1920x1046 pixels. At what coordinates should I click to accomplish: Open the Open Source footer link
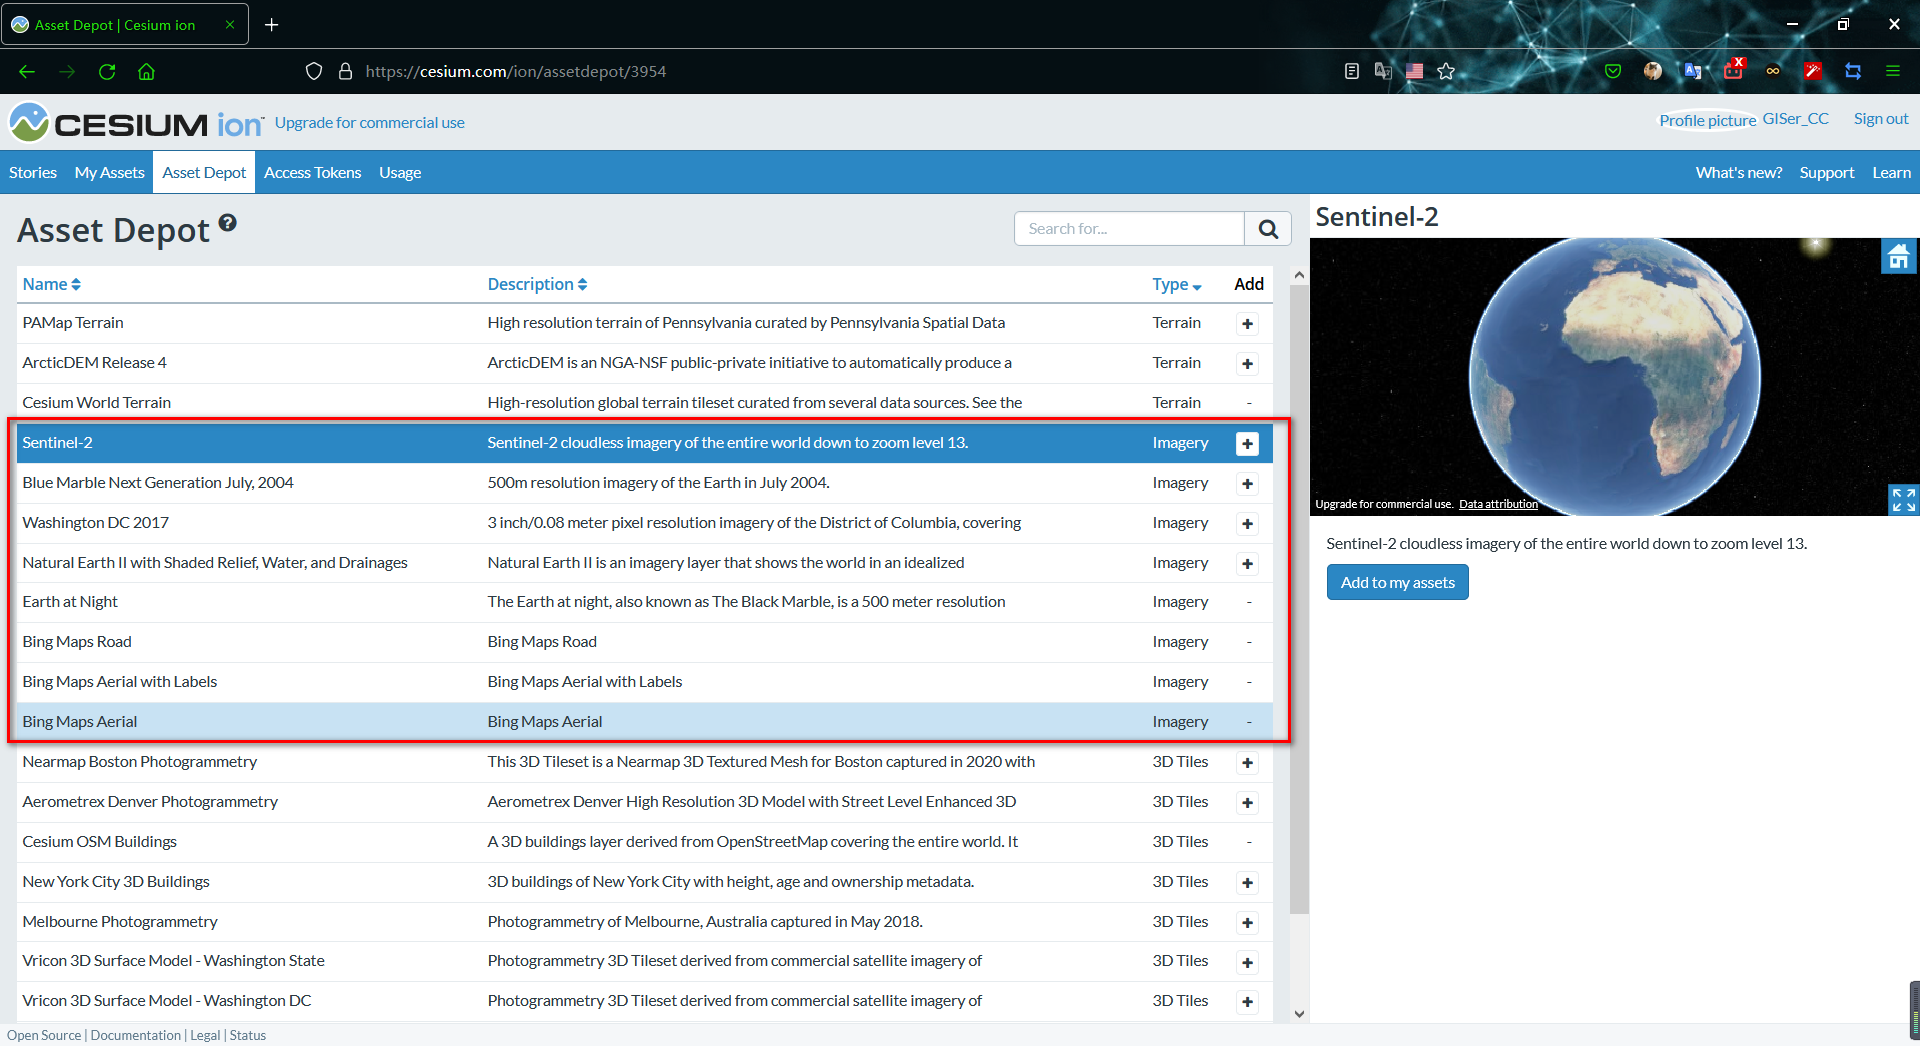(44, 1035)
